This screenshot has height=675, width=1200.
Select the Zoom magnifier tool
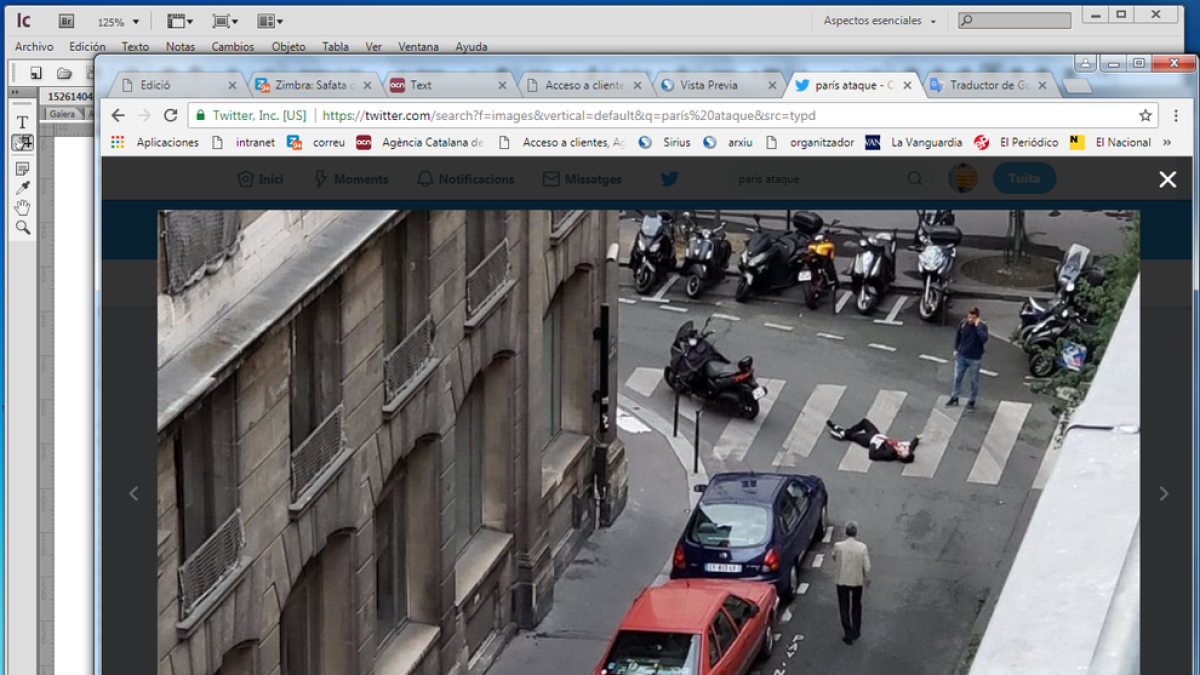(21, 223)
